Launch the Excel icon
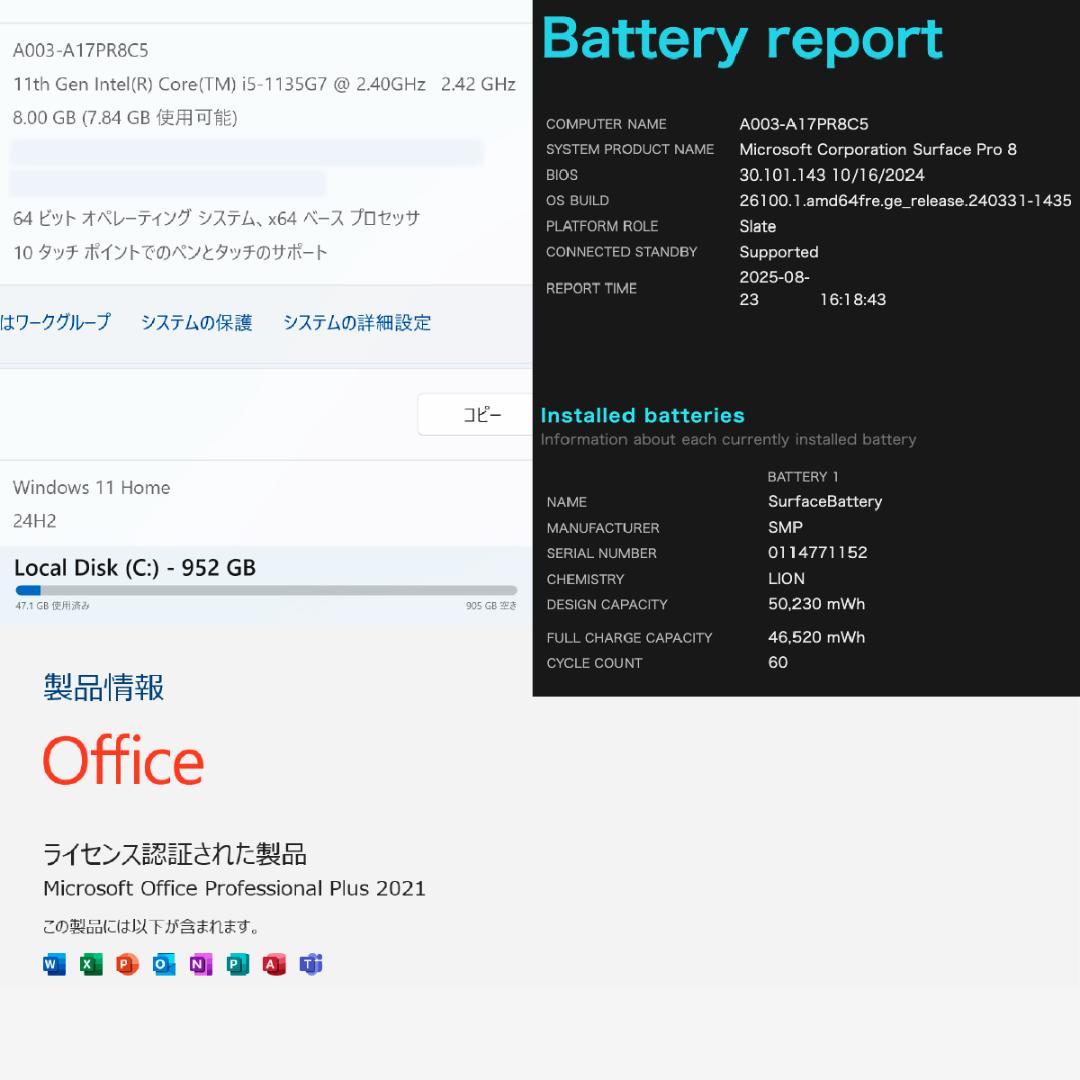The image size is (1080, 1080). 91,964
